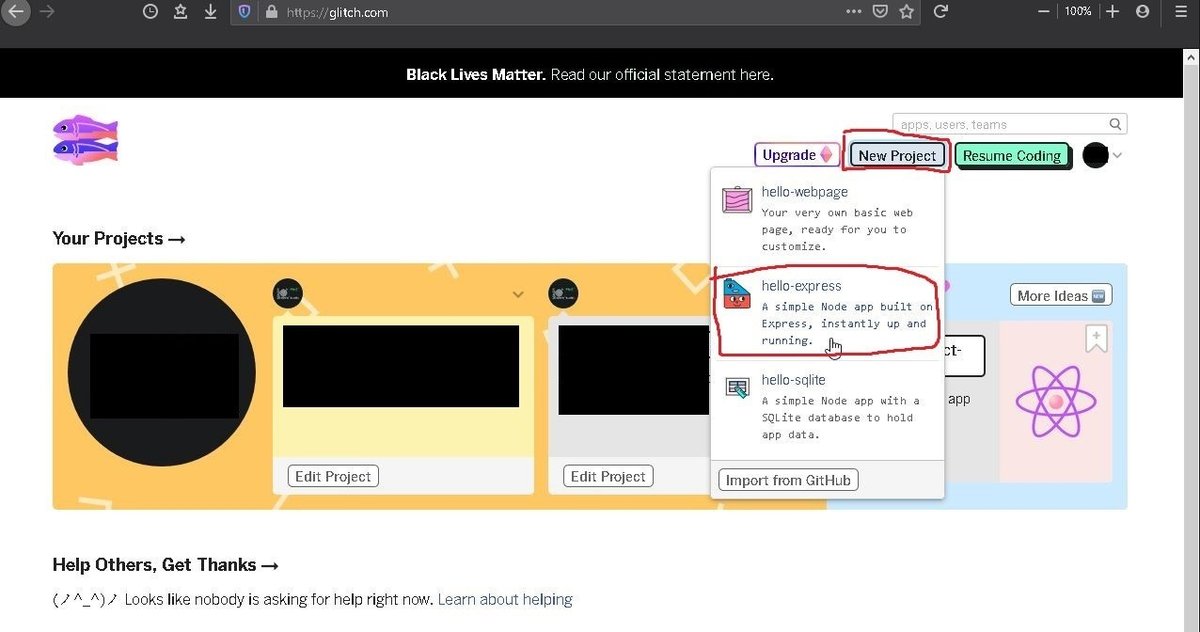Image resolution: width=1200 pixels, height=632 pixels.
Task: Open the Learn about helping link
Action: [505, 600]
